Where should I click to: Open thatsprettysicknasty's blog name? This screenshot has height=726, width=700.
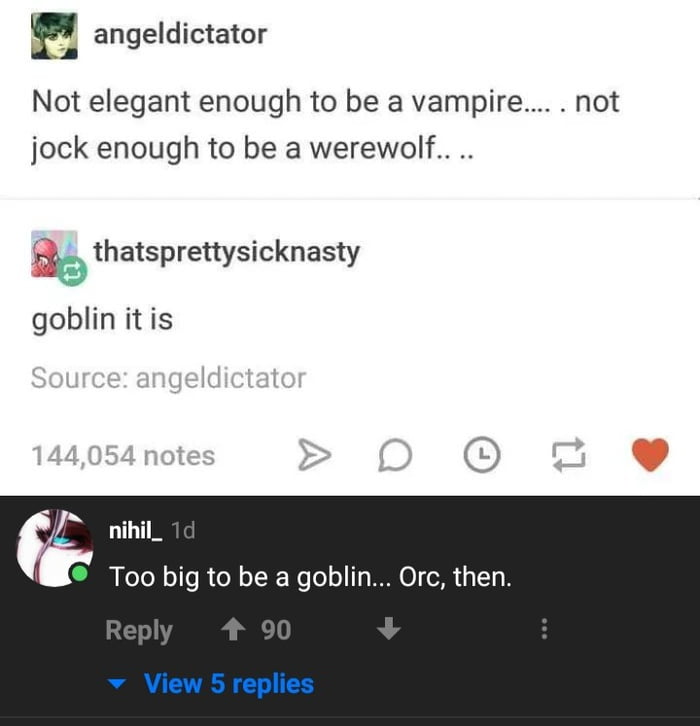pyautogui.click(x=226, y=252)
